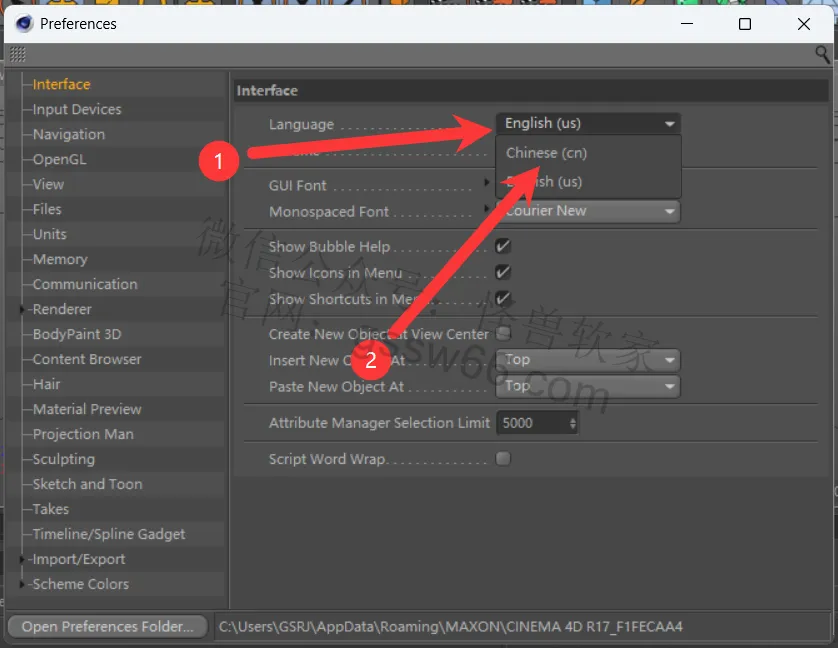Maximize the Preferences window

coord(745,24)
